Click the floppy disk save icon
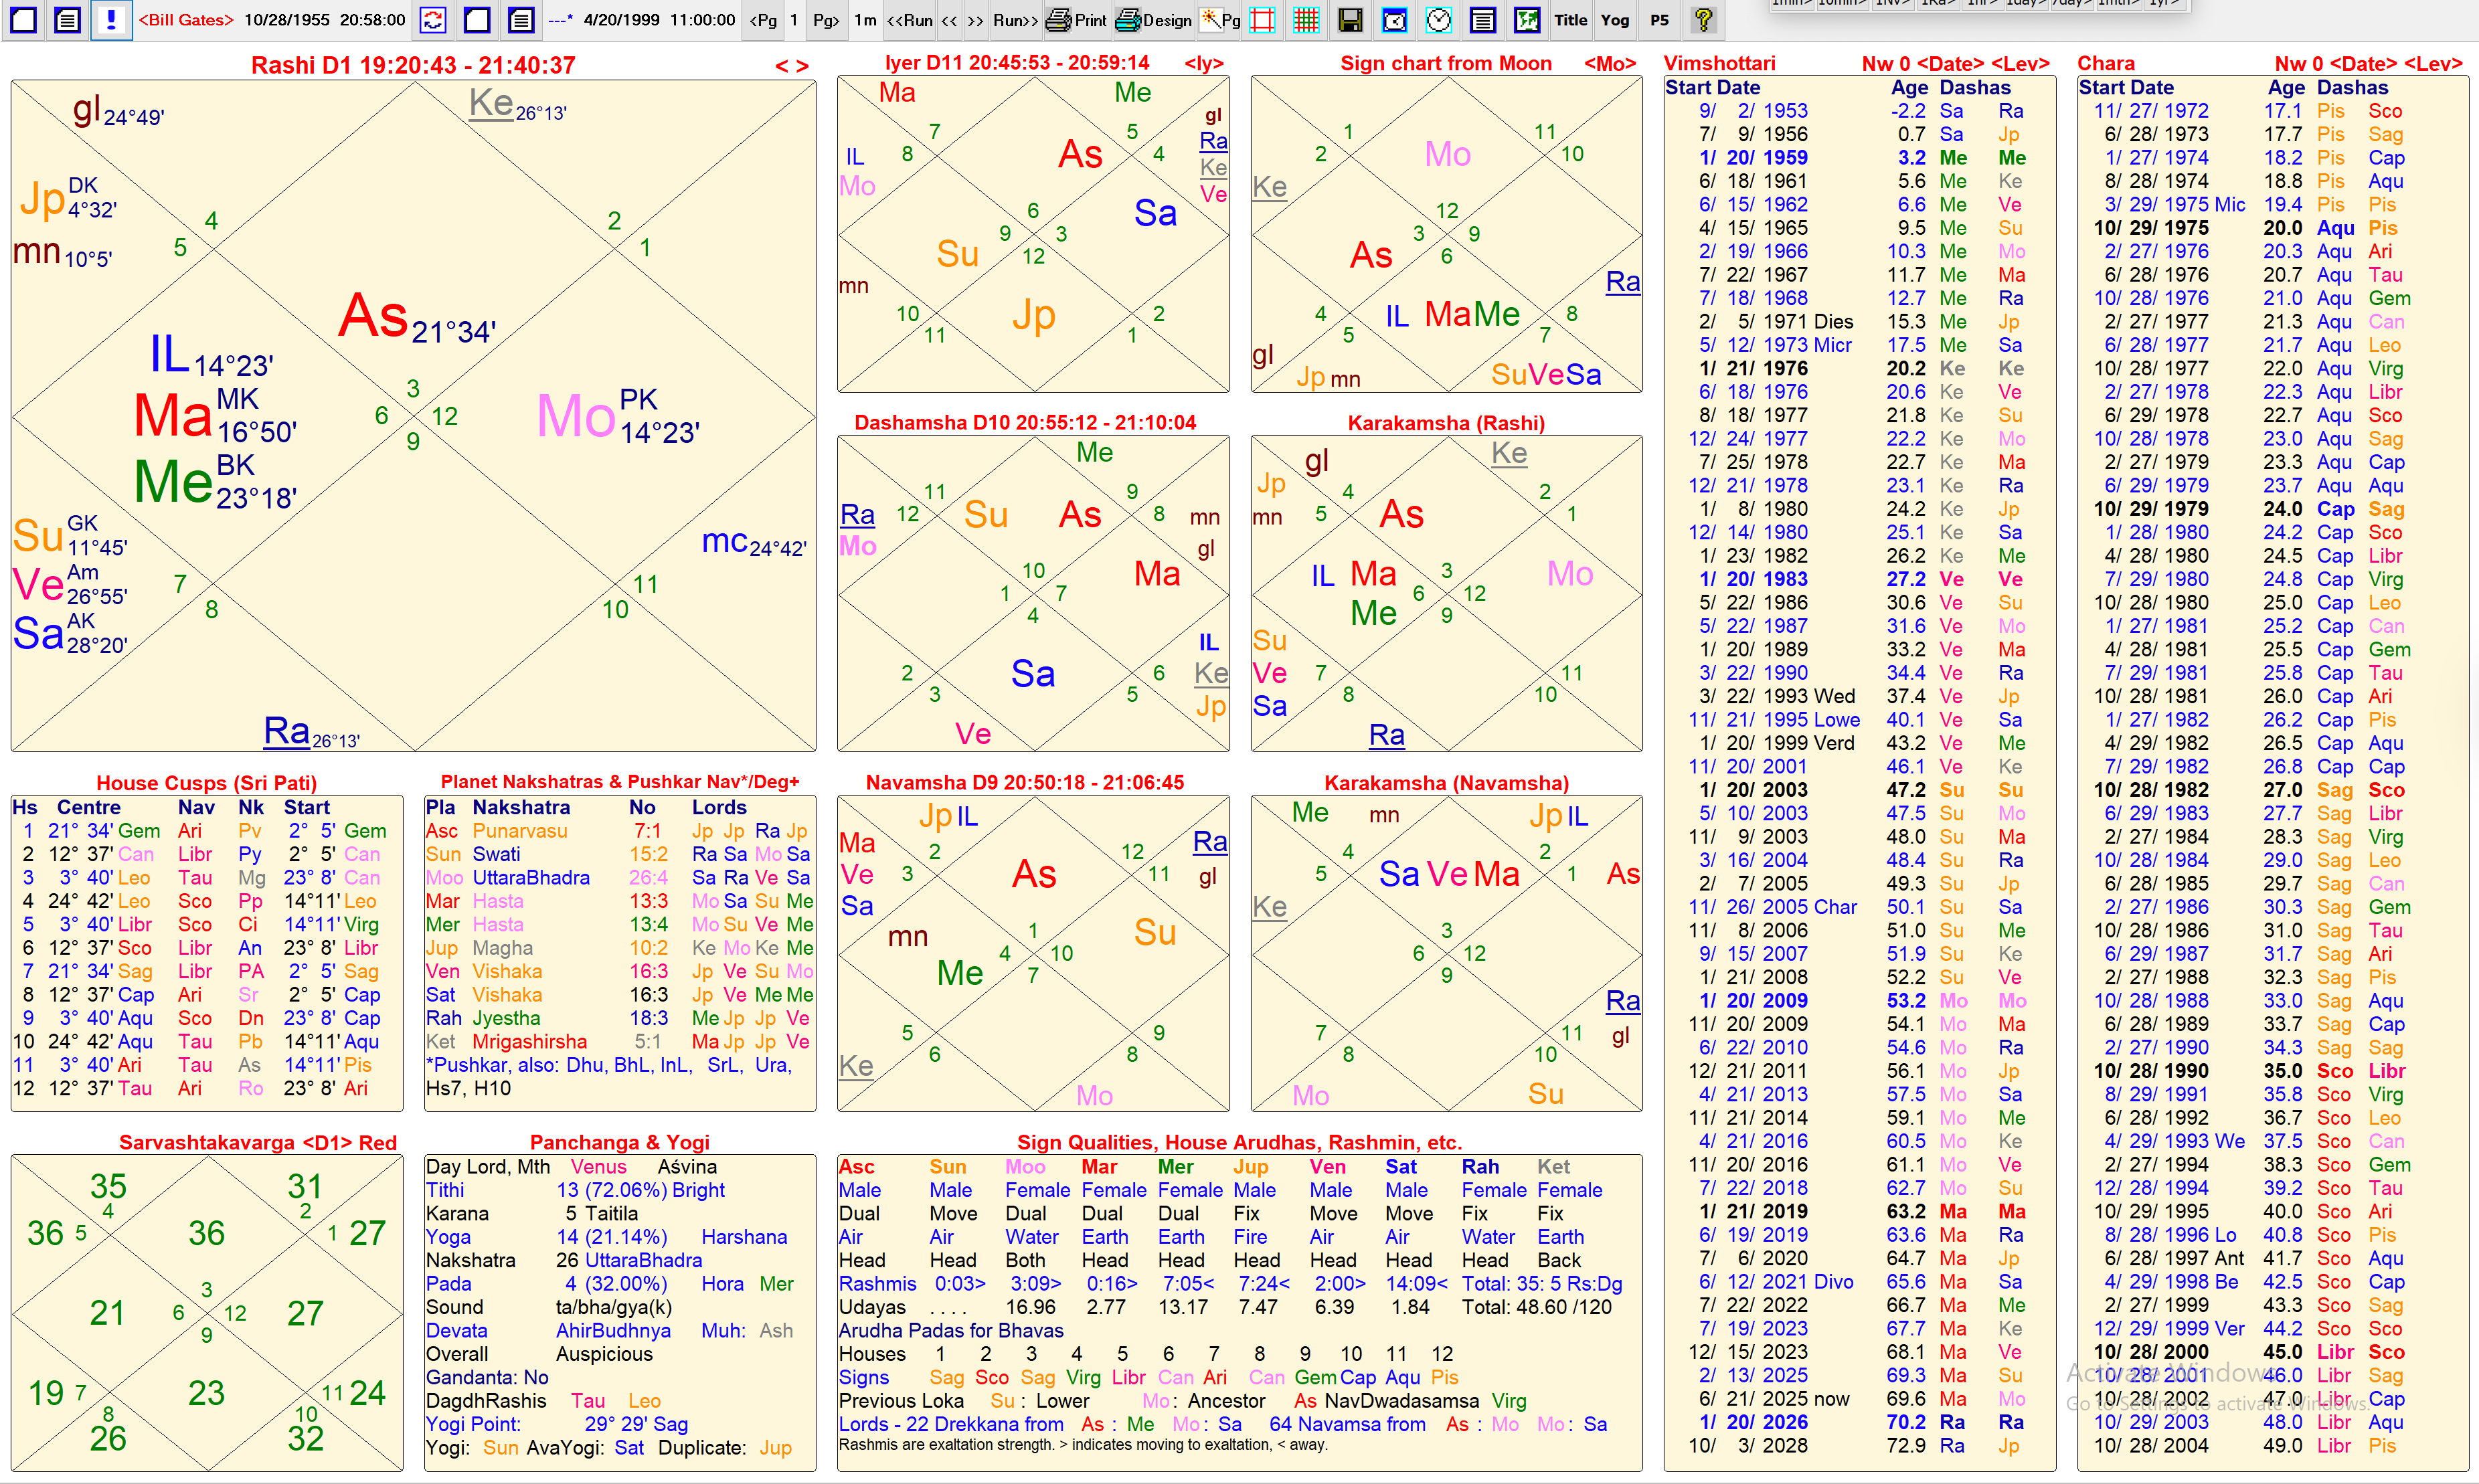This screenshot has width=2479, height=1484. [1350, 20]
